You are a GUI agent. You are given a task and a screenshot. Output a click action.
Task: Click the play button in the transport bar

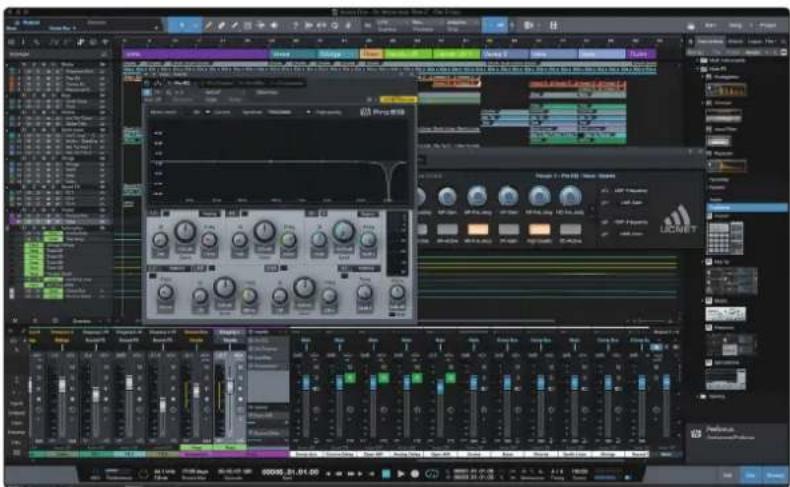point(401,474)
